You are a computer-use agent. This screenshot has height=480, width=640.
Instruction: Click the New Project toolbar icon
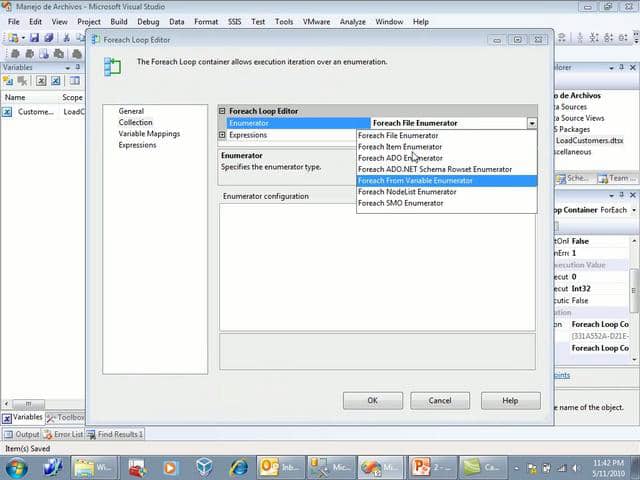(13, 38)
